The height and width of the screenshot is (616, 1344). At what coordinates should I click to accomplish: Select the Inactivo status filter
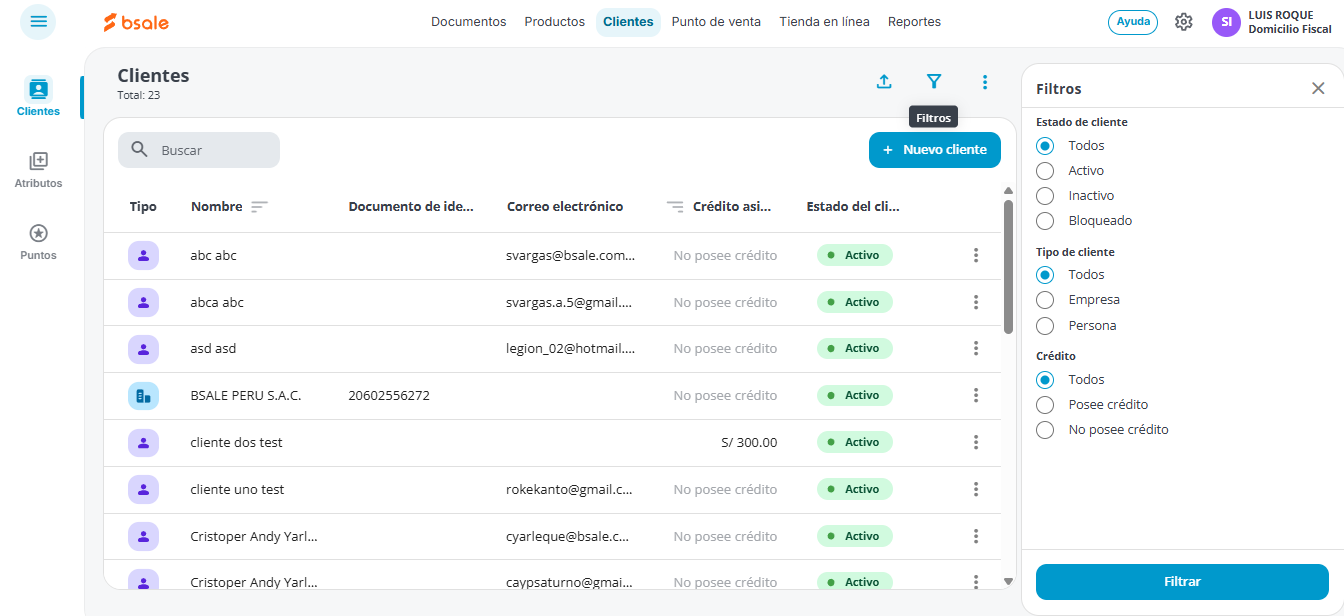[1045, 196]
